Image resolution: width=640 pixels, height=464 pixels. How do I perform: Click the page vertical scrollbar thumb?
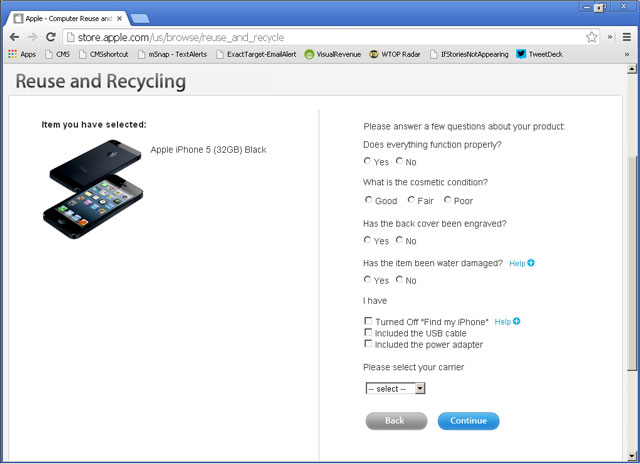click(x=632, y=262)
